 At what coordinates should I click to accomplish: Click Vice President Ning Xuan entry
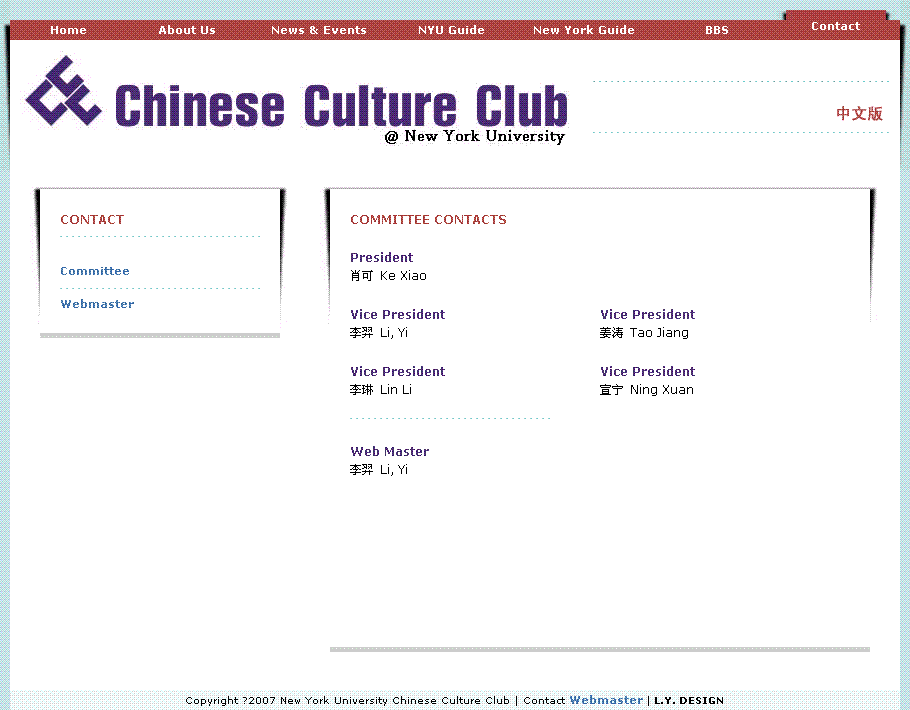coord(647,390)
